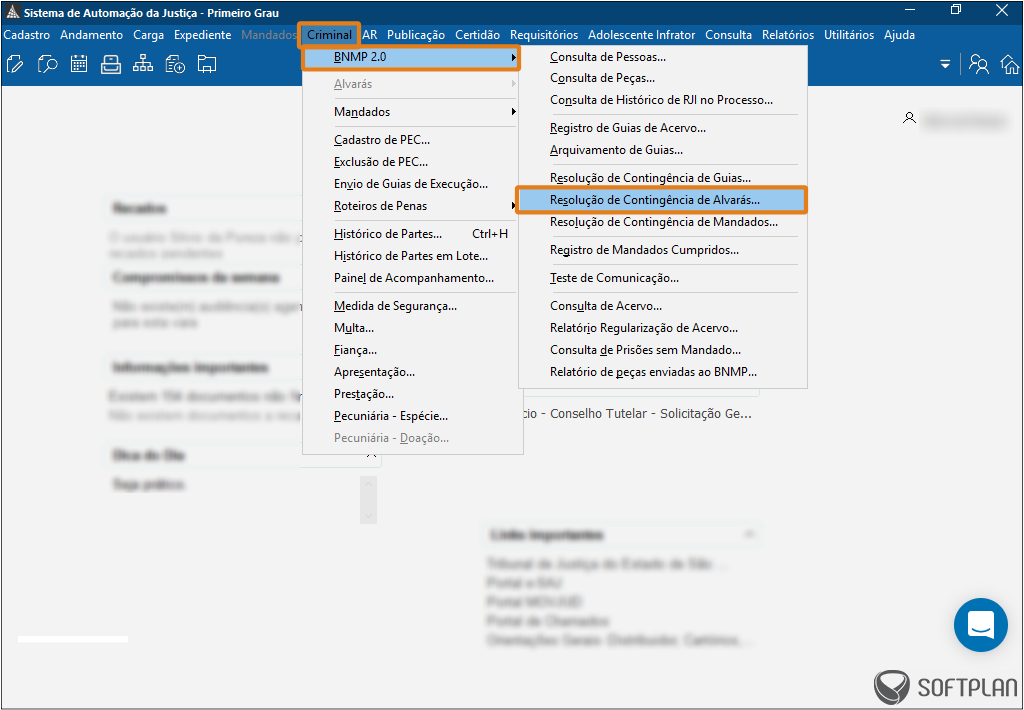Choose Envio de Guias de Execução...
1024x710 pixels.
click(413, 184)
